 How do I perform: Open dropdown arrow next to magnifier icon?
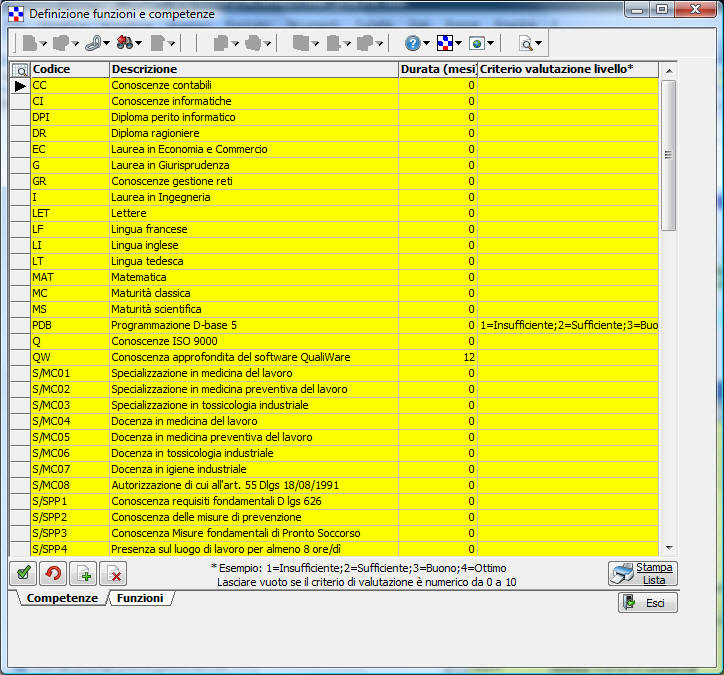[x=539, y=44]
